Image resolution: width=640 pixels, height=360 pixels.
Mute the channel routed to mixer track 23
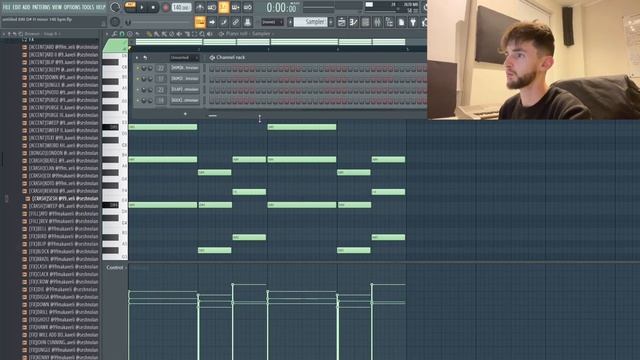[138, 89]
